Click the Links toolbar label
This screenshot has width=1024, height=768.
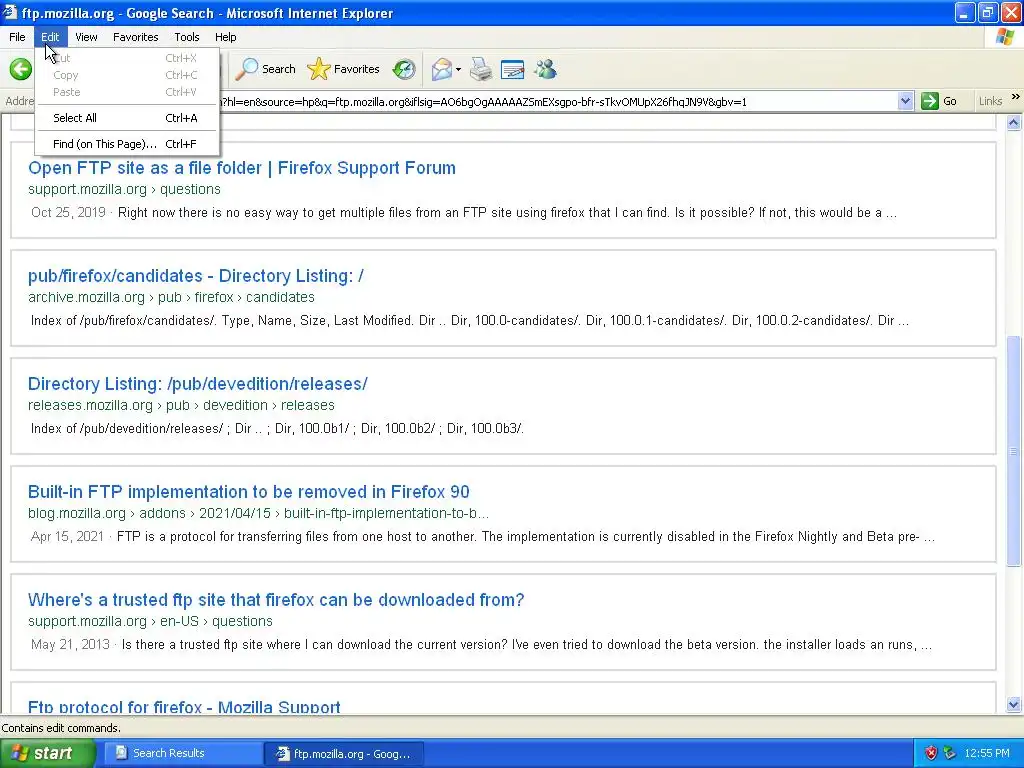tap(990, 101)
